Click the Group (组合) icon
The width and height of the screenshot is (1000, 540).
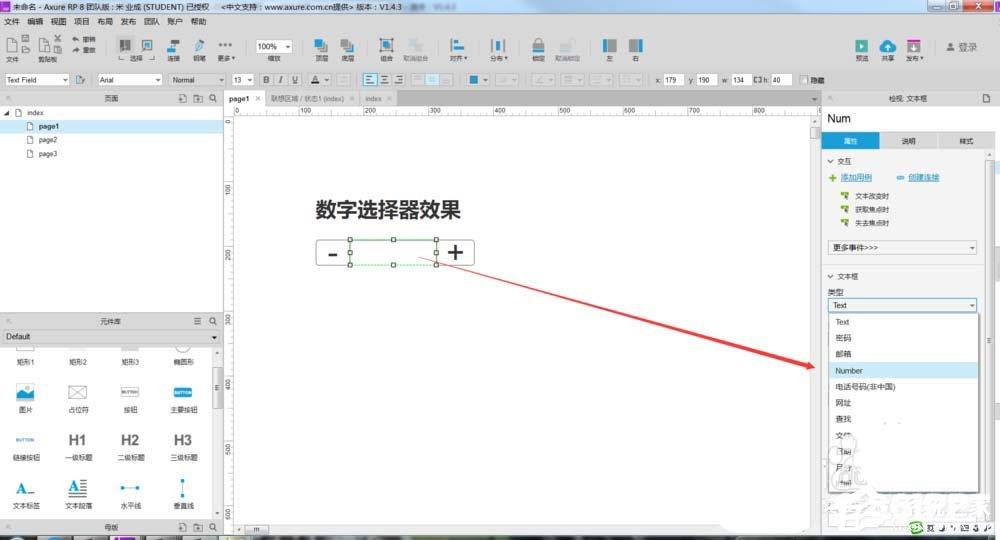click(x=386, y=46)
